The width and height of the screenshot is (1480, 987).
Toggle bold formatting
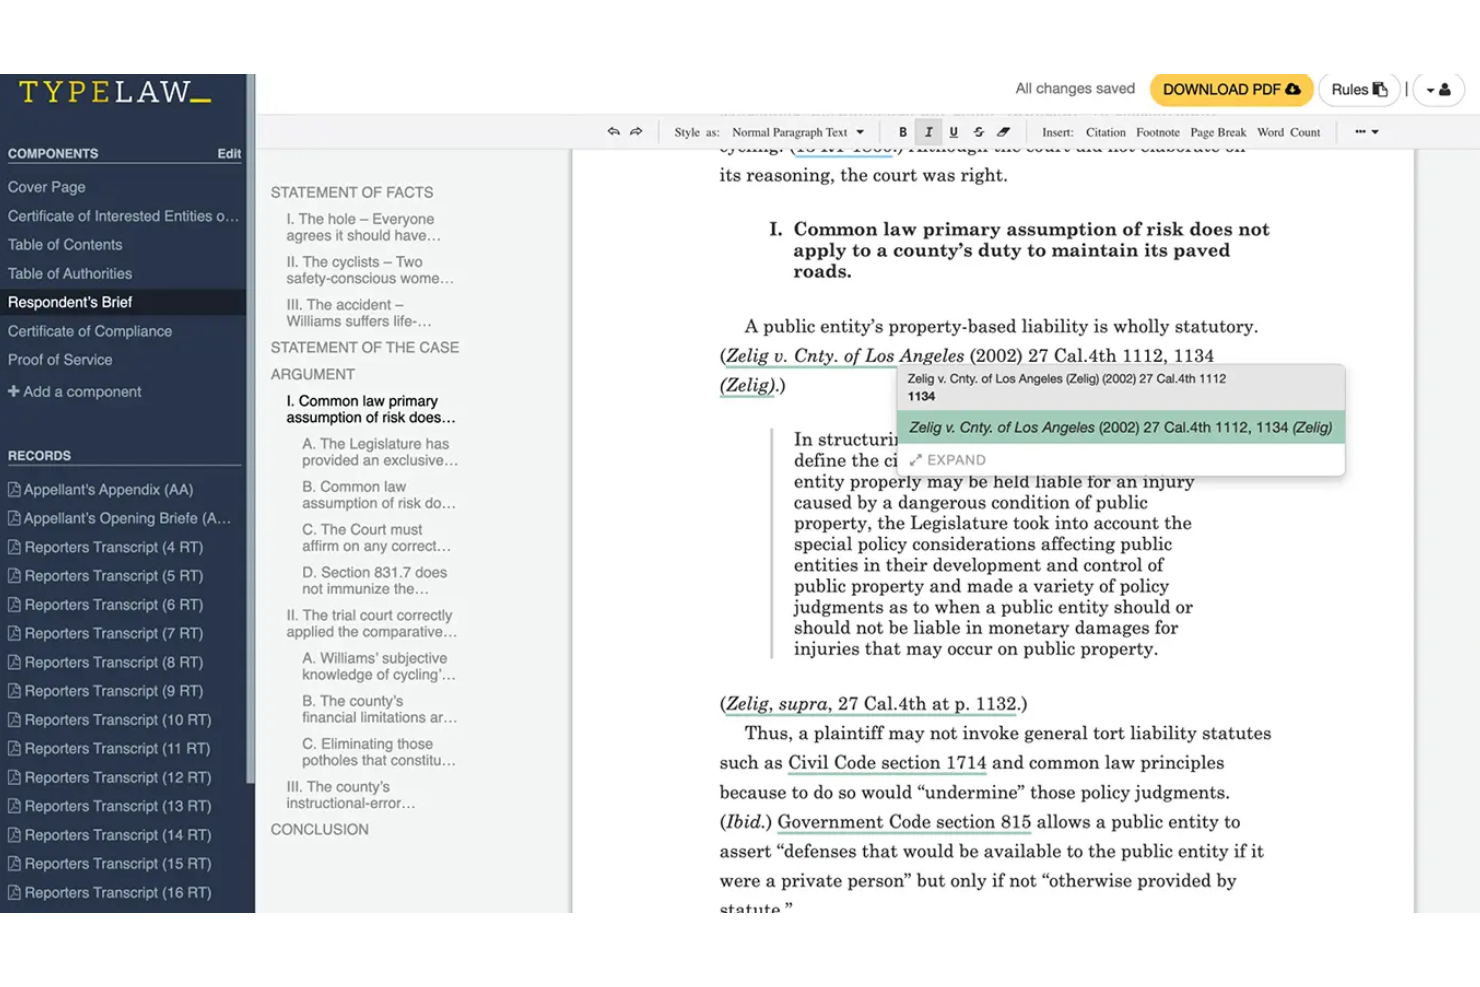click(x=903, y=132)
